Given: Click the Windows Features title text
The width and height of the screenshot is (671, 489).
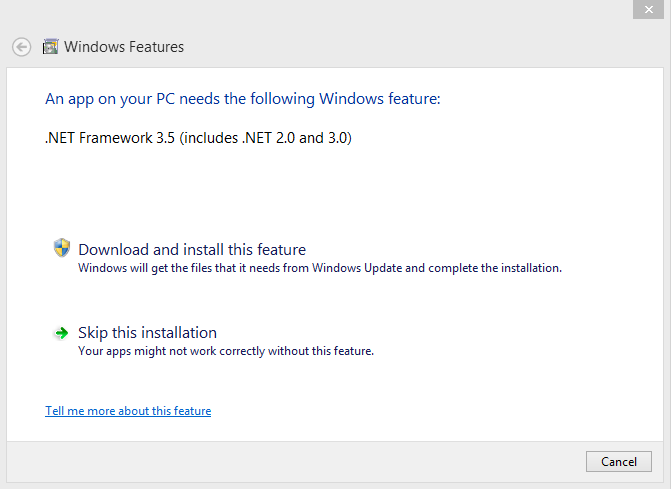Looking at the screenshot, I should 124,47.
